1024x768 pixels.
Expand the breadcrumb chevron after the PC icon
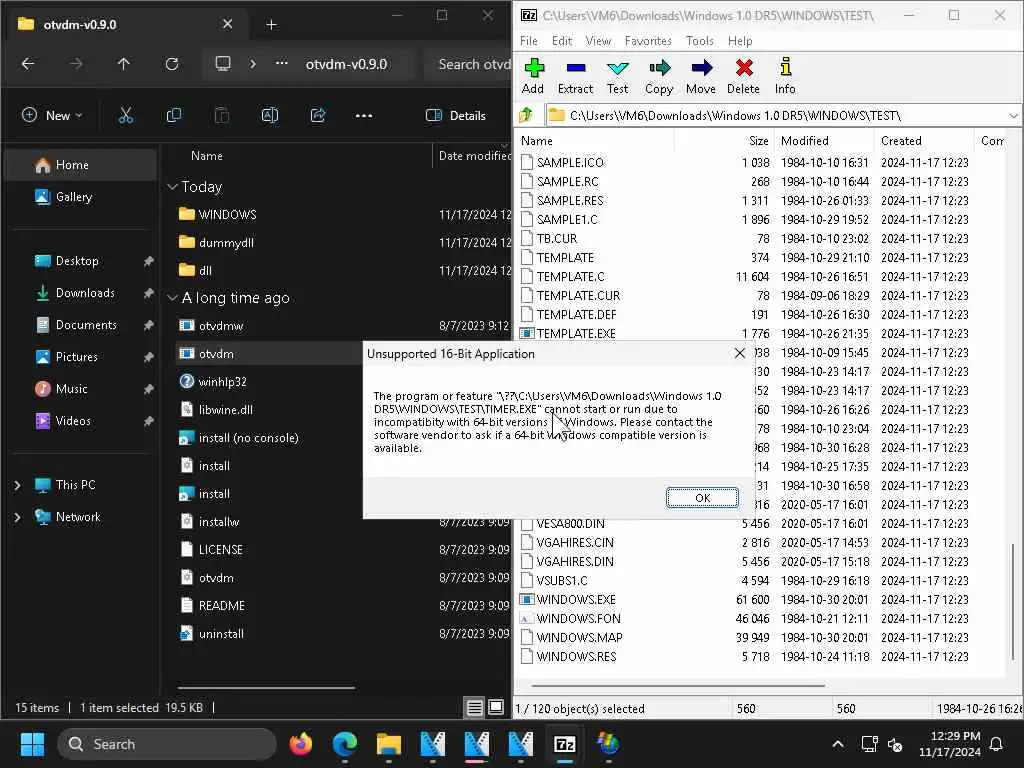coord(253,64)
